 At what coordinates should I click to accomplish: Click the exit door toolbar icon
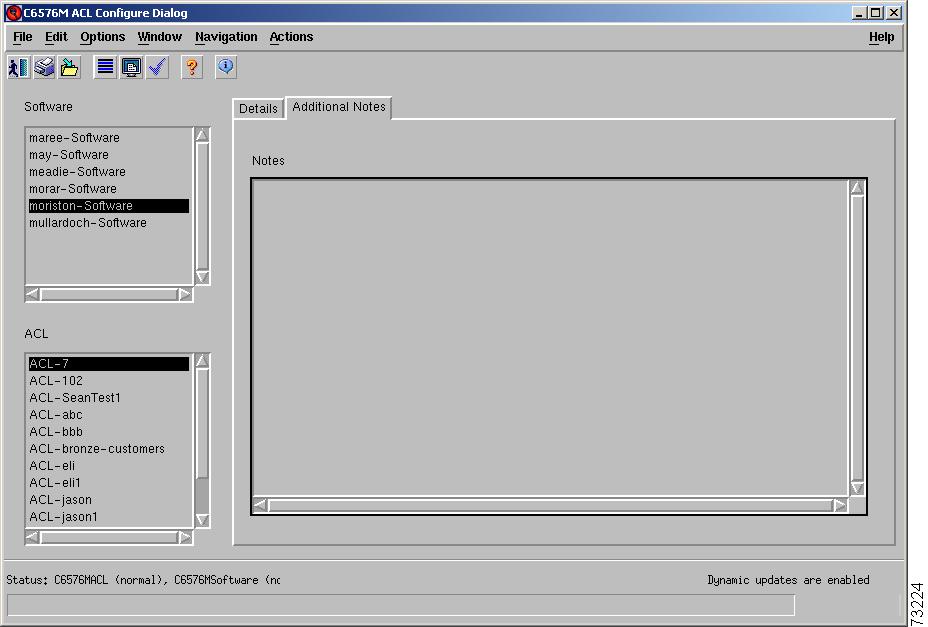(18, 67)
